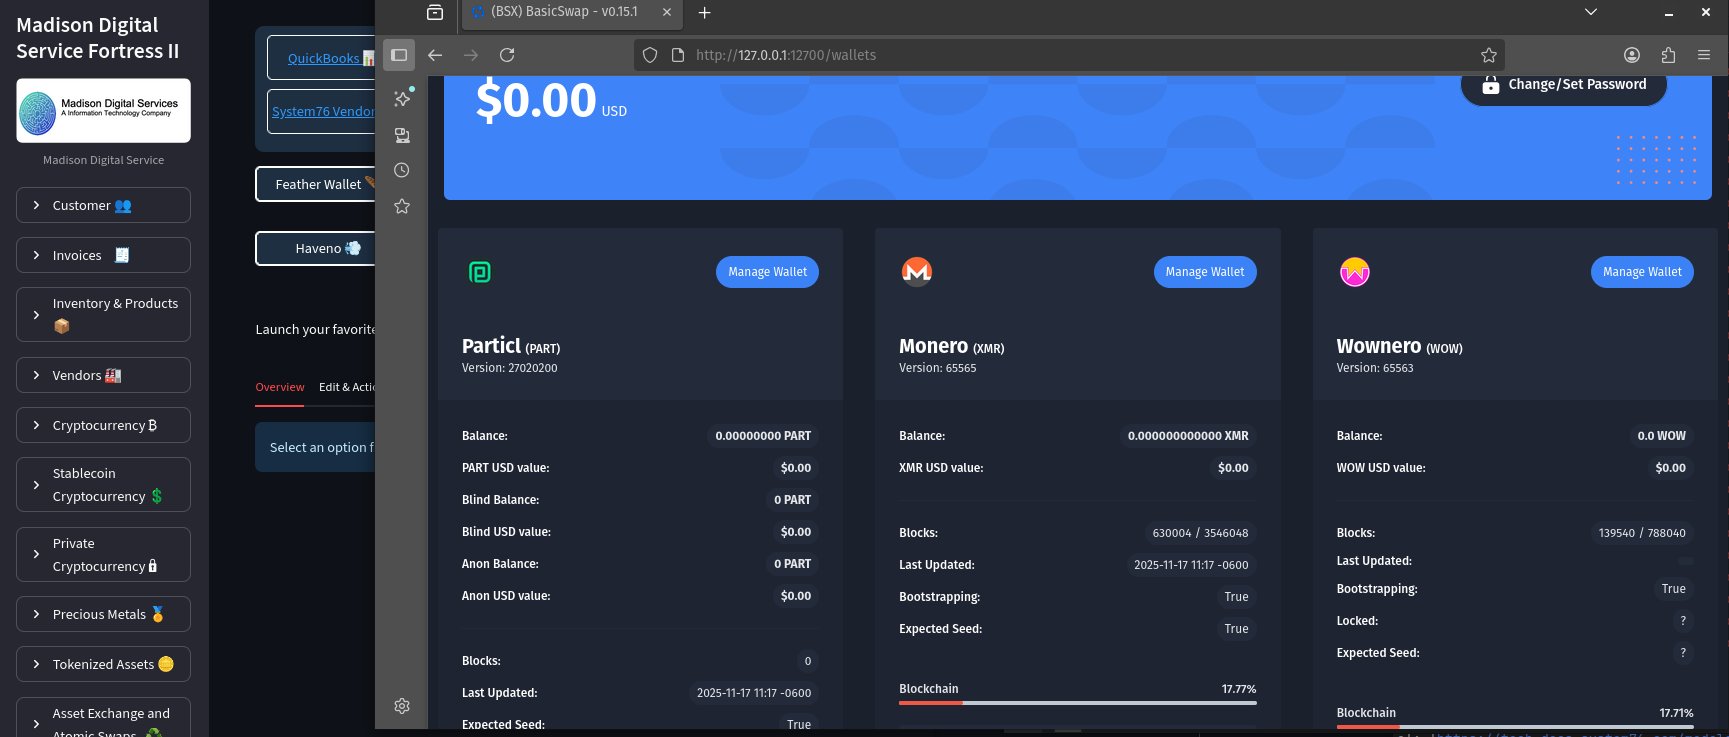Open the Bookmarks star in the sidebar
The image size is (1729, 737).
[402, 206]
